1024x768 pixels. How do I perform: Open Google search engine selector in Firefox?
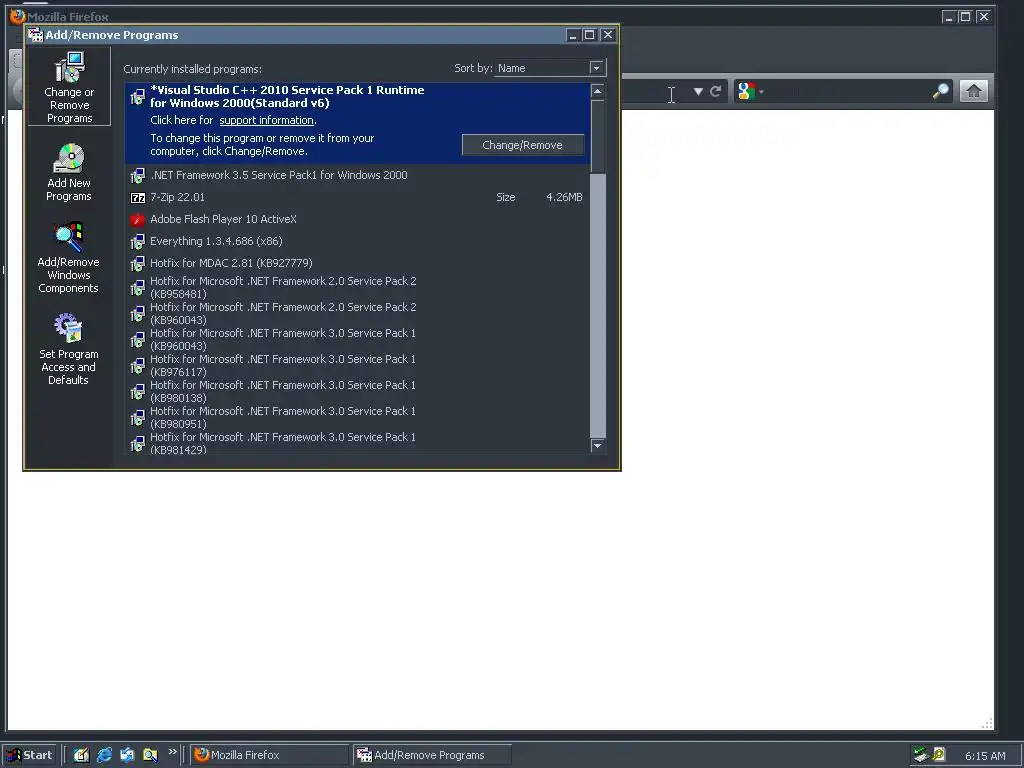[x=750, y=91]
